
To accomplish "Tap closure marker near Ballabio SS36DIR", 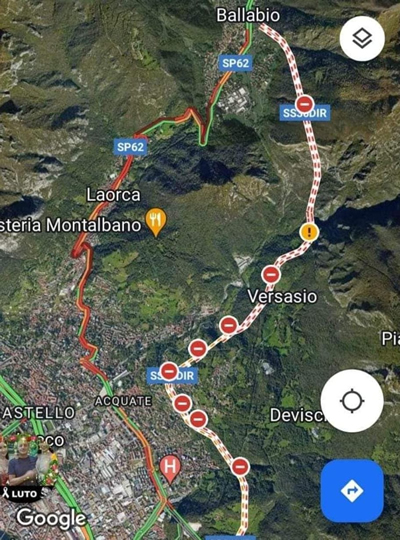I will coord(305,104).
